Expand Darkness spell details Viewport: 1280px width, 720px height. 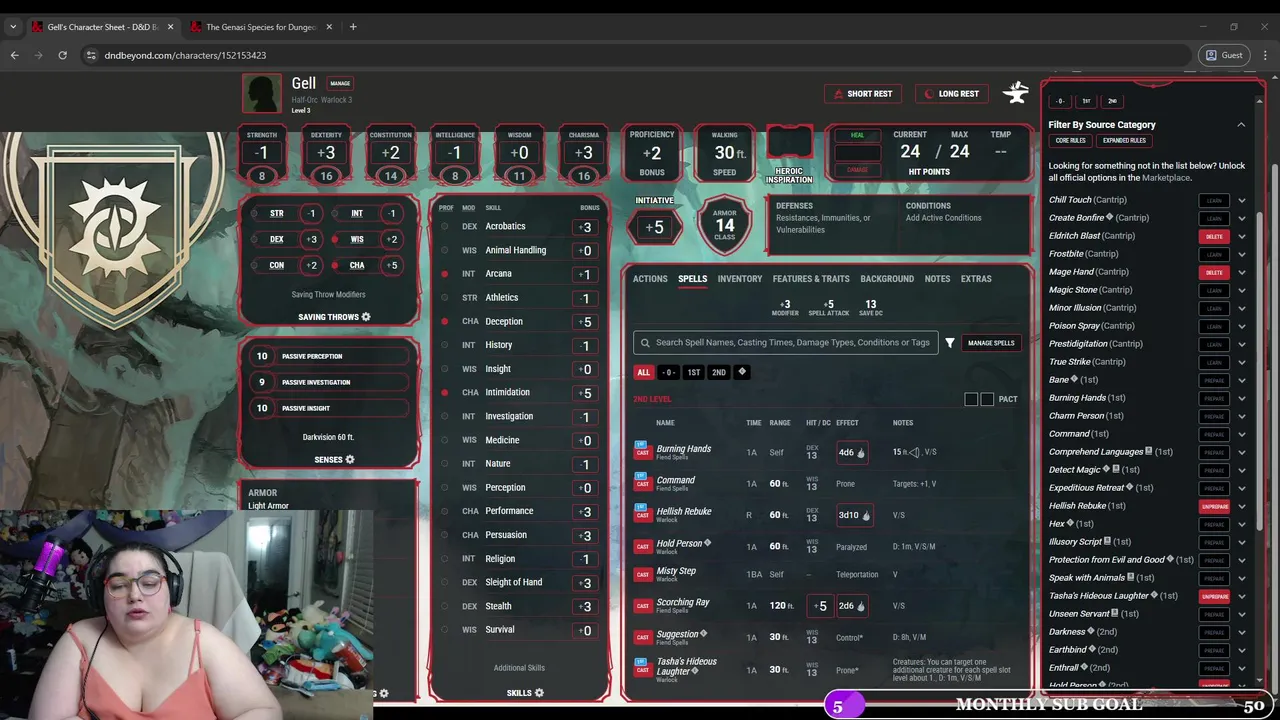tap(1241, 632)
